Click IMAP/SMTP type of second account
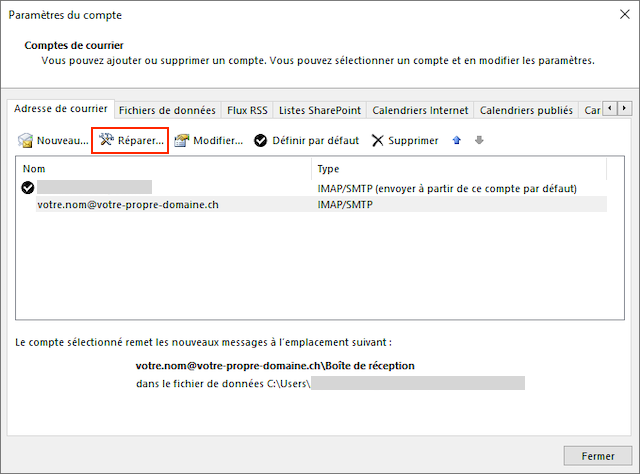The height and width of the screenshot is (474, 640). click(x=345, y=204)
